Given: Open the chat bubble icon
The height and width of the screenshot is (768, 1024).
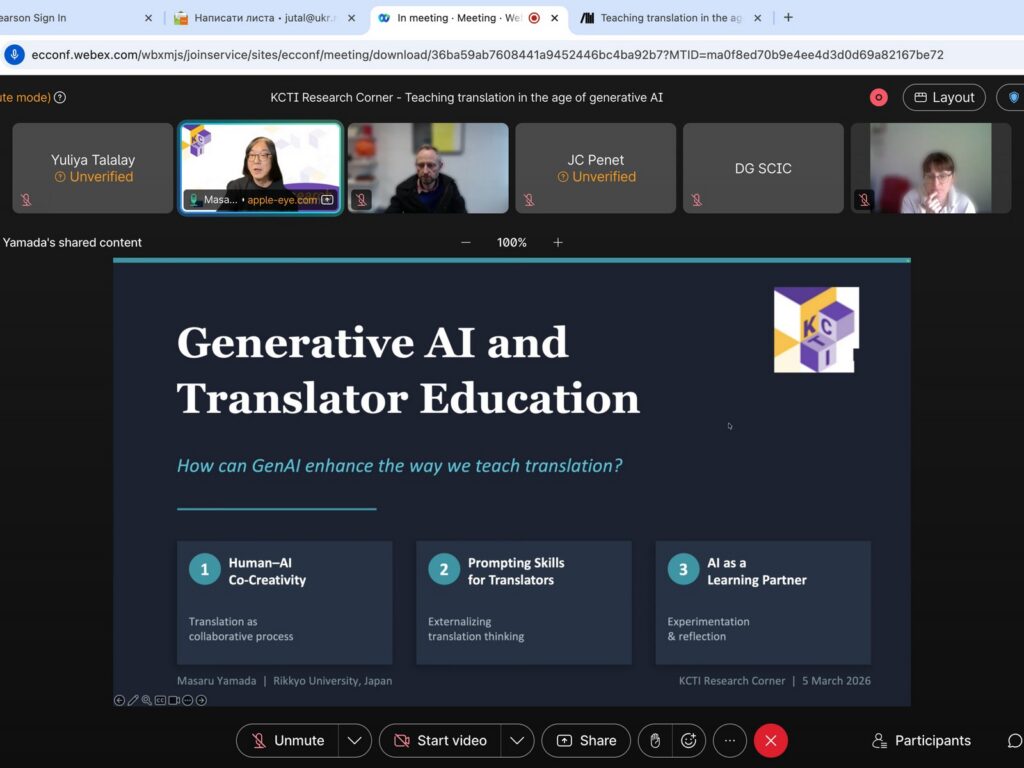Looking at the screenshot, I should click(1013, 741).
